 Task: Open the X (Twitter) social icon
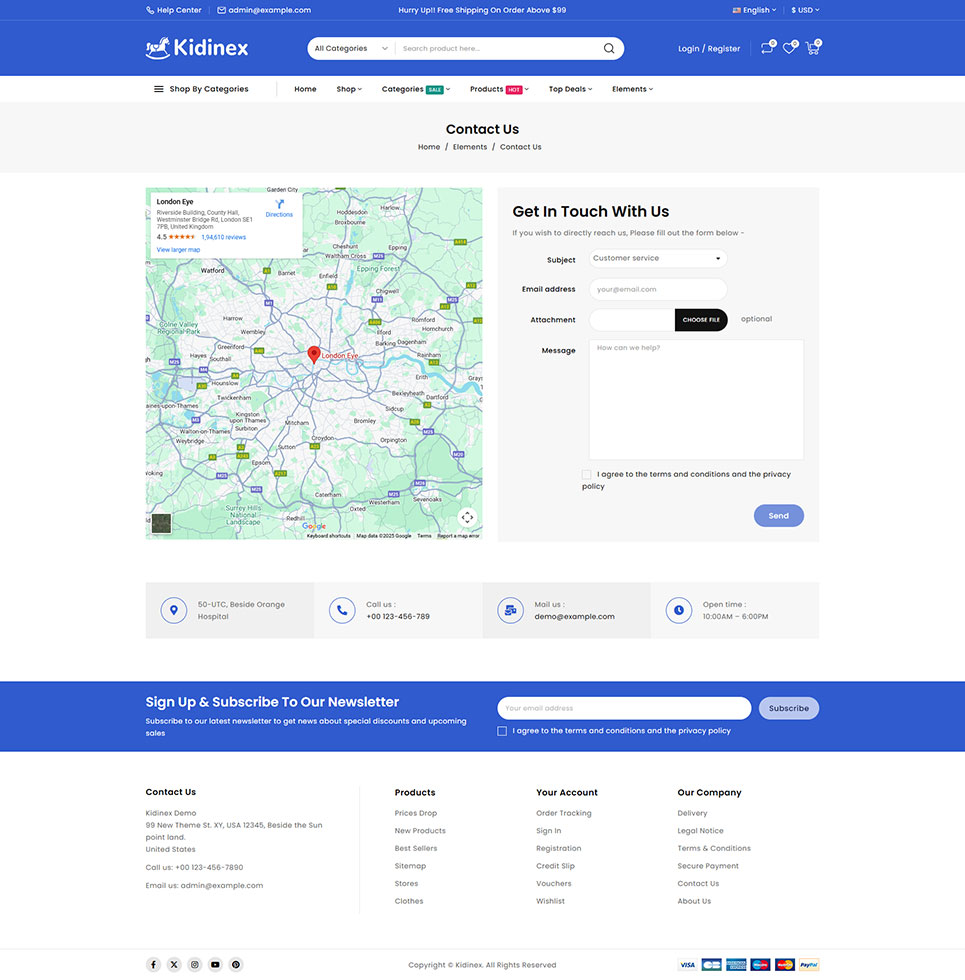pyautogui.click(x=174, y=964)
